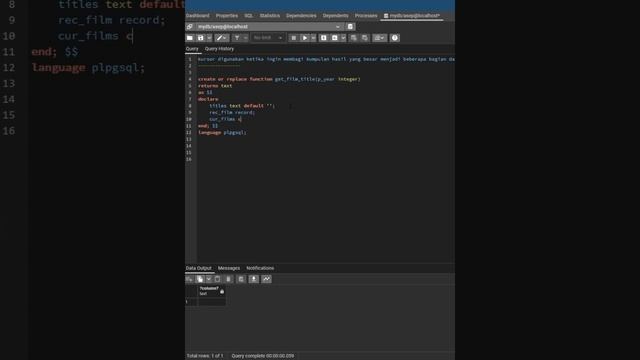Switch to the Dependents tab
640x360 pixels.
(x=336, y=16)
